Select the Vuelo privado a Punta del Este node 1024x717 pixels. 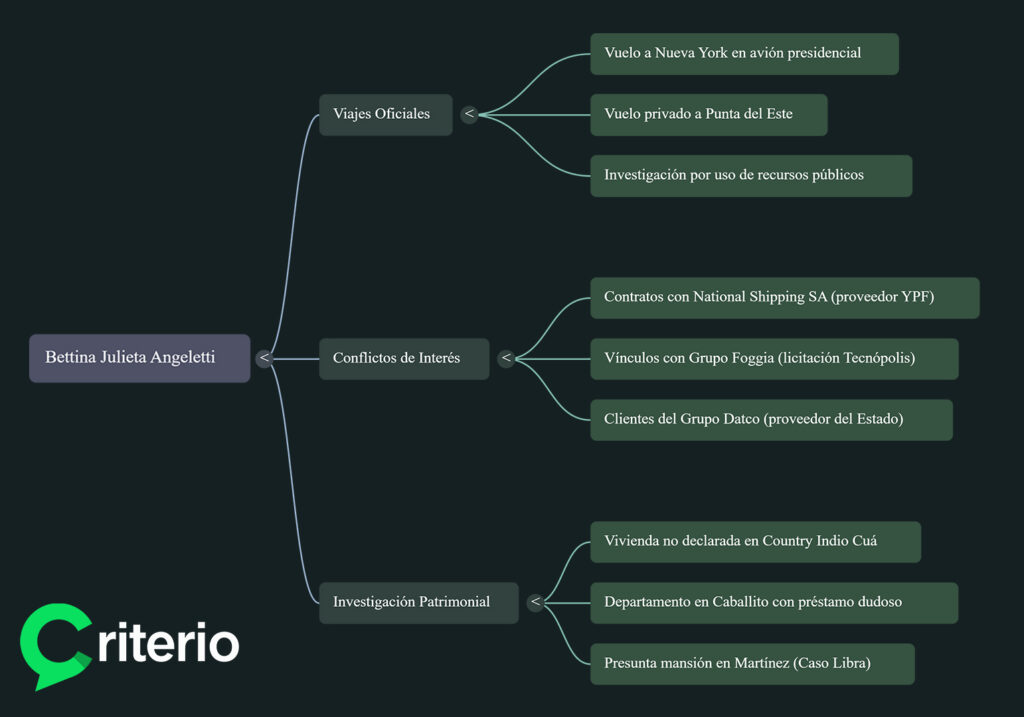tap(708, 114)
